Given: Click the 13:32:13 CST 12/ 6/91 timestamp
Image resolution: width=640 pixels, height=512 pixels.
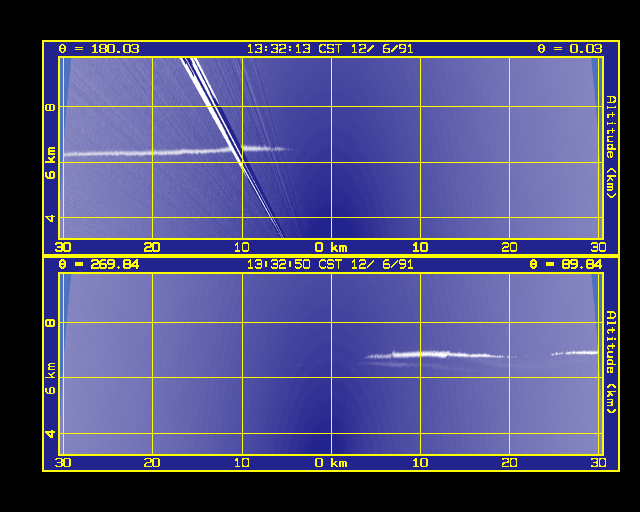Looking at the screenshot, I should coord(330,49).
